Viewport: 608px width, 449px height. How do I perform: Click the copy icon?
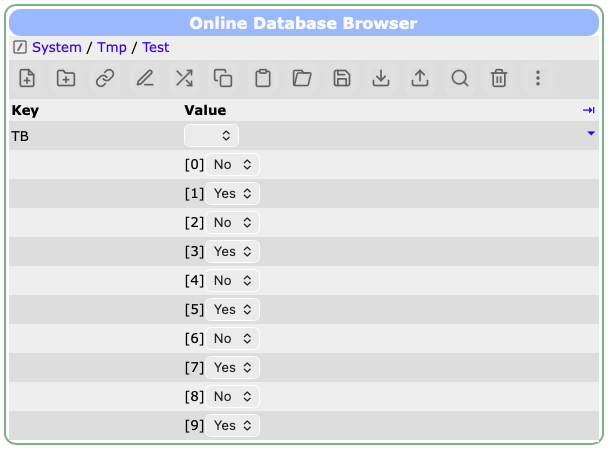coord(223,78)
